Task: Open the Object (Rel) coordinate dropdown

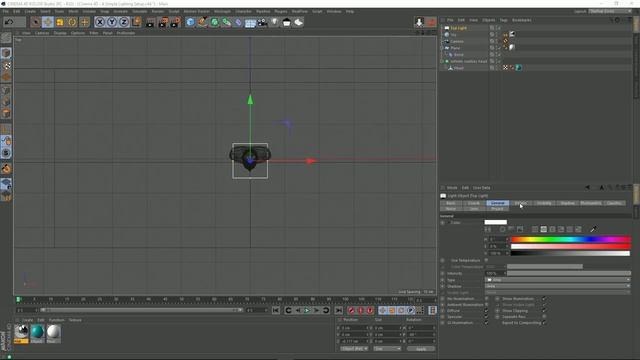Action: [354, 349]
